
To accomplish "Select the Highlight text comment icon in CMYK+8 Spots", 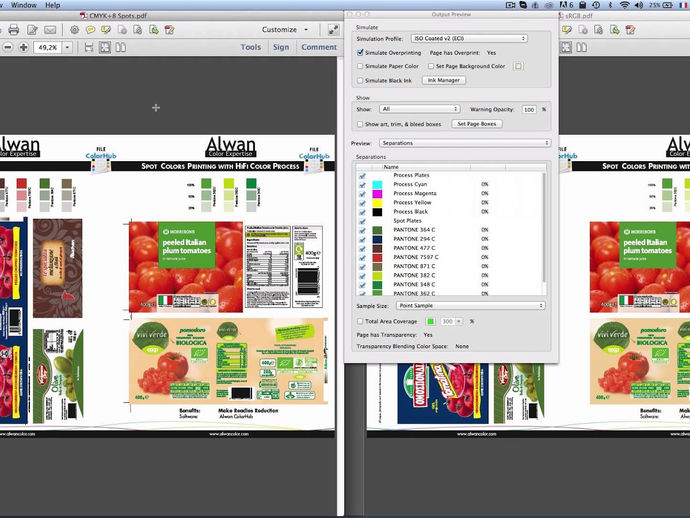I will [106, 29].
